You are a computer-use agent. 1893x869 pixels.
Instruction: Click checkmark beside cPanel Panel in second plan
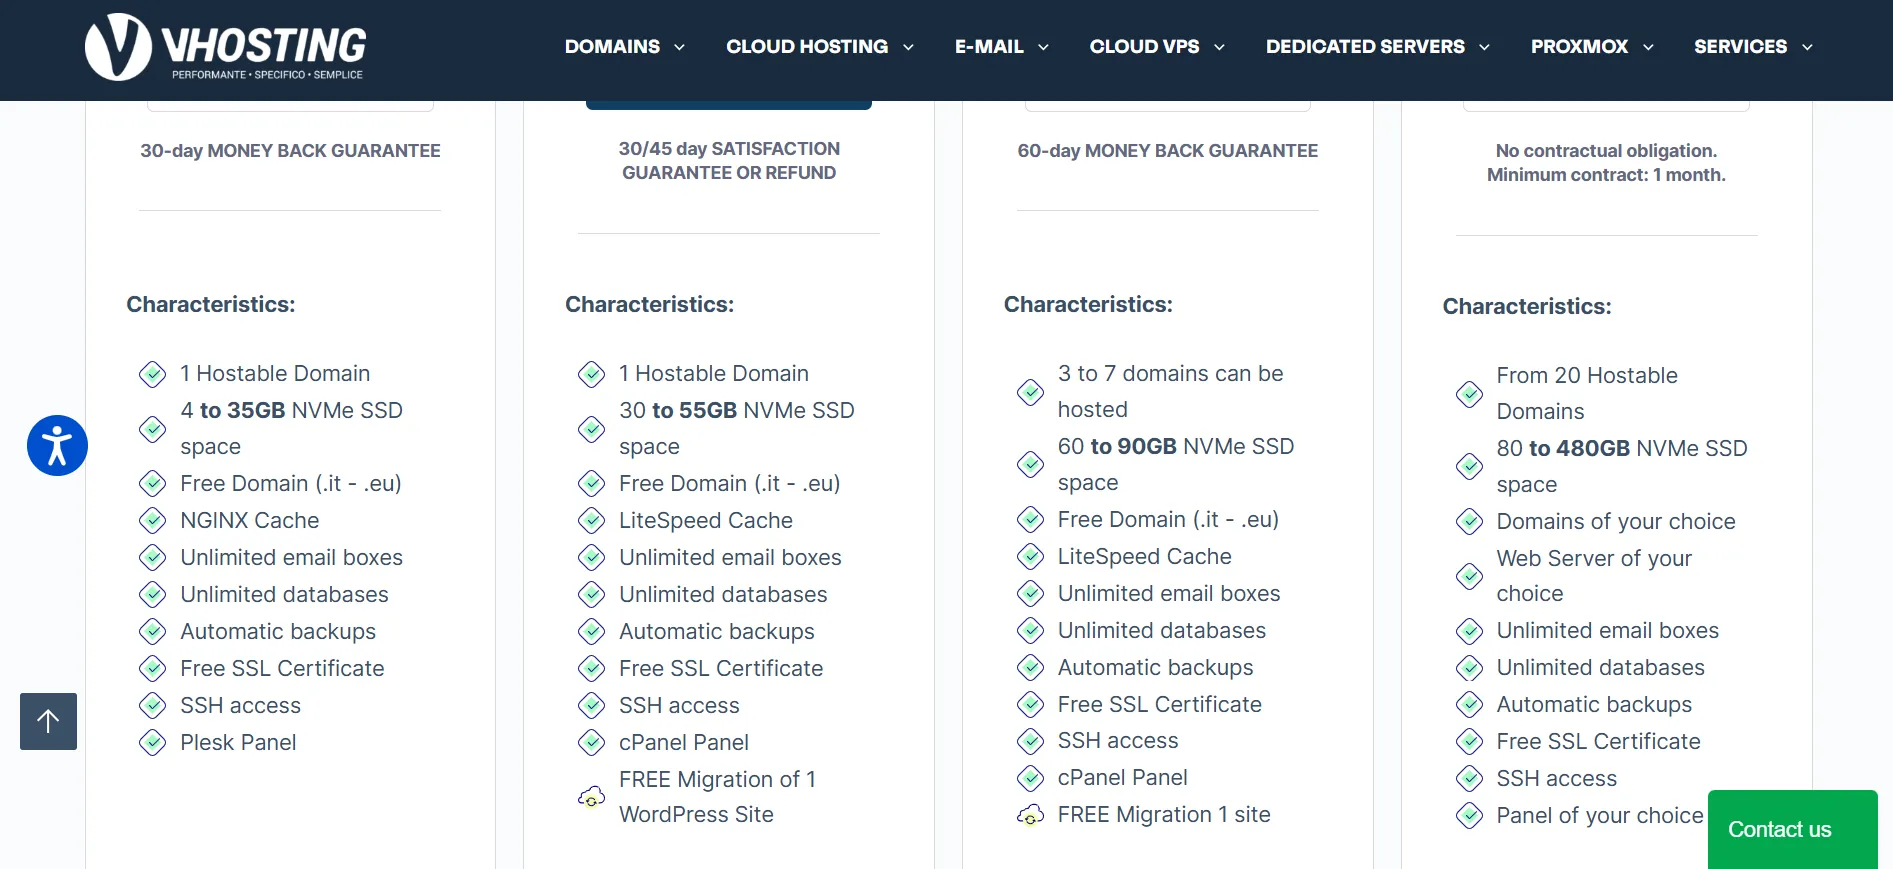pos(591,742)
